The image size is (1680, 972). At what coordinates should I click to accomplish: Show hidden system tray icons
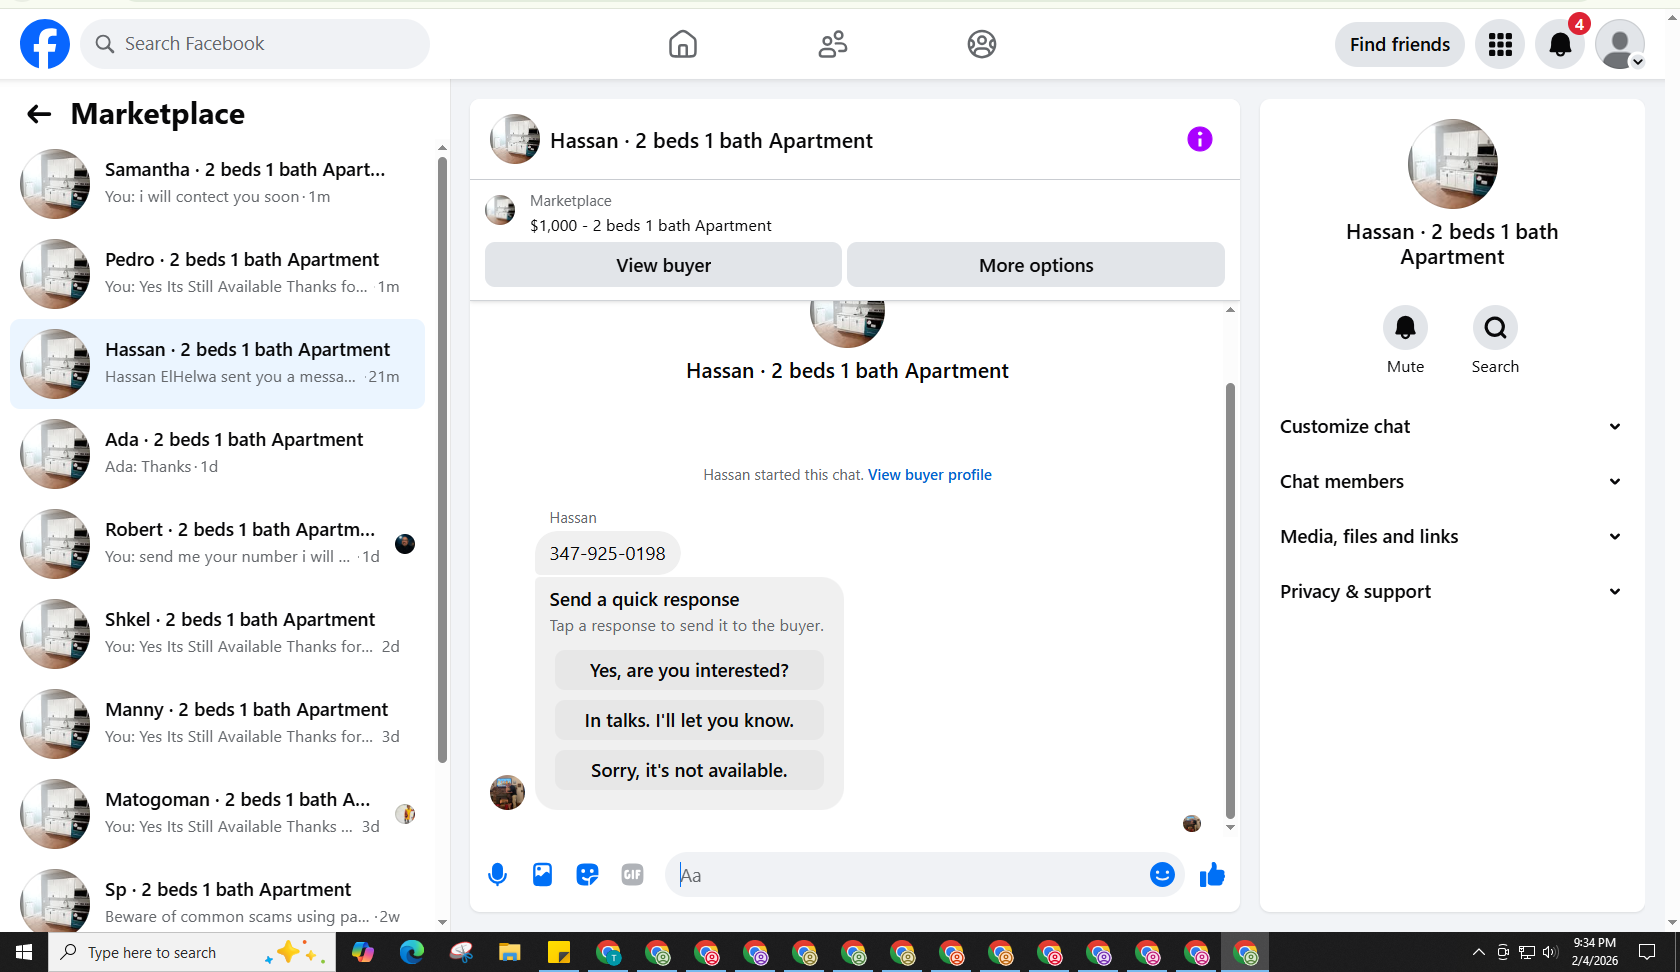(1479, 952)
